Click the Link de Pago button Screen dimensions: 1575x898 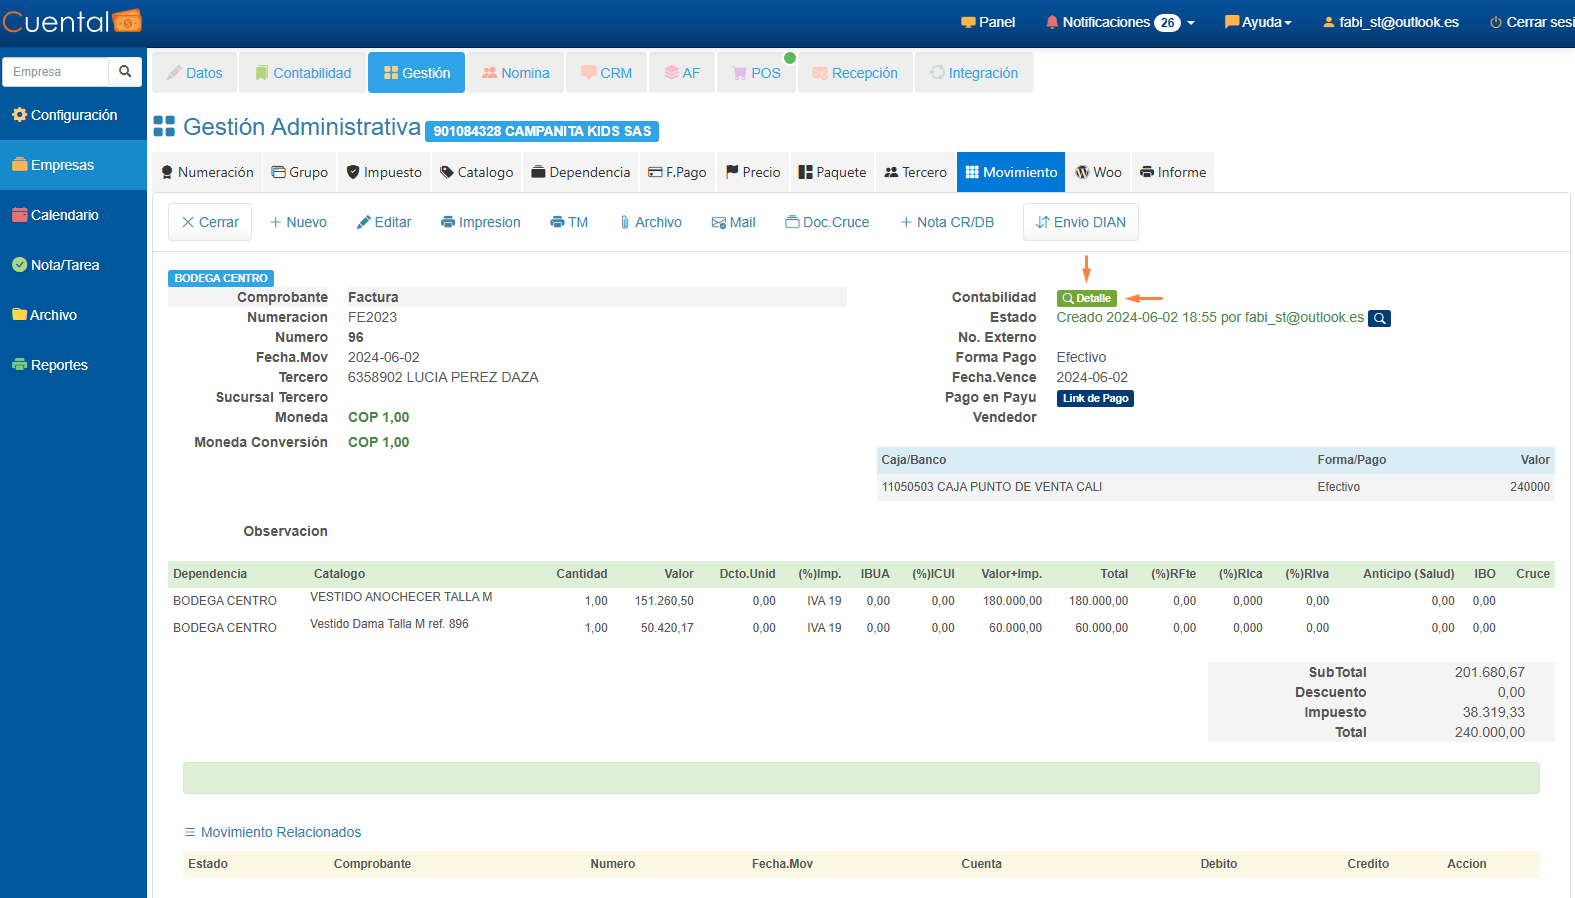[1095, 398]
